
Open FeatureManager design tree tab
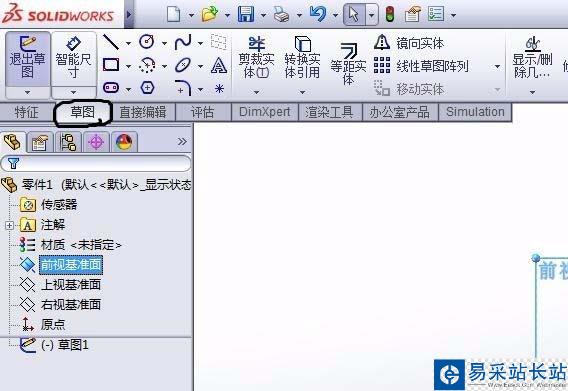point(13,142)
